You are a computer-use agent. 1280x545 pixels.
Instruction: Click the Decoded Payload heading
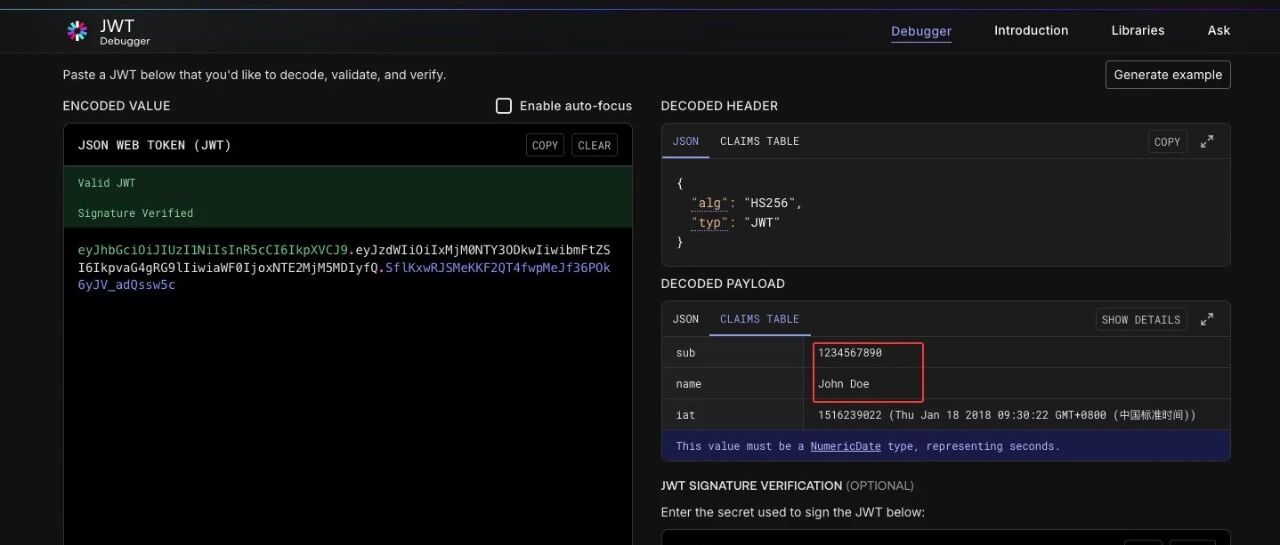pos(723,284)
